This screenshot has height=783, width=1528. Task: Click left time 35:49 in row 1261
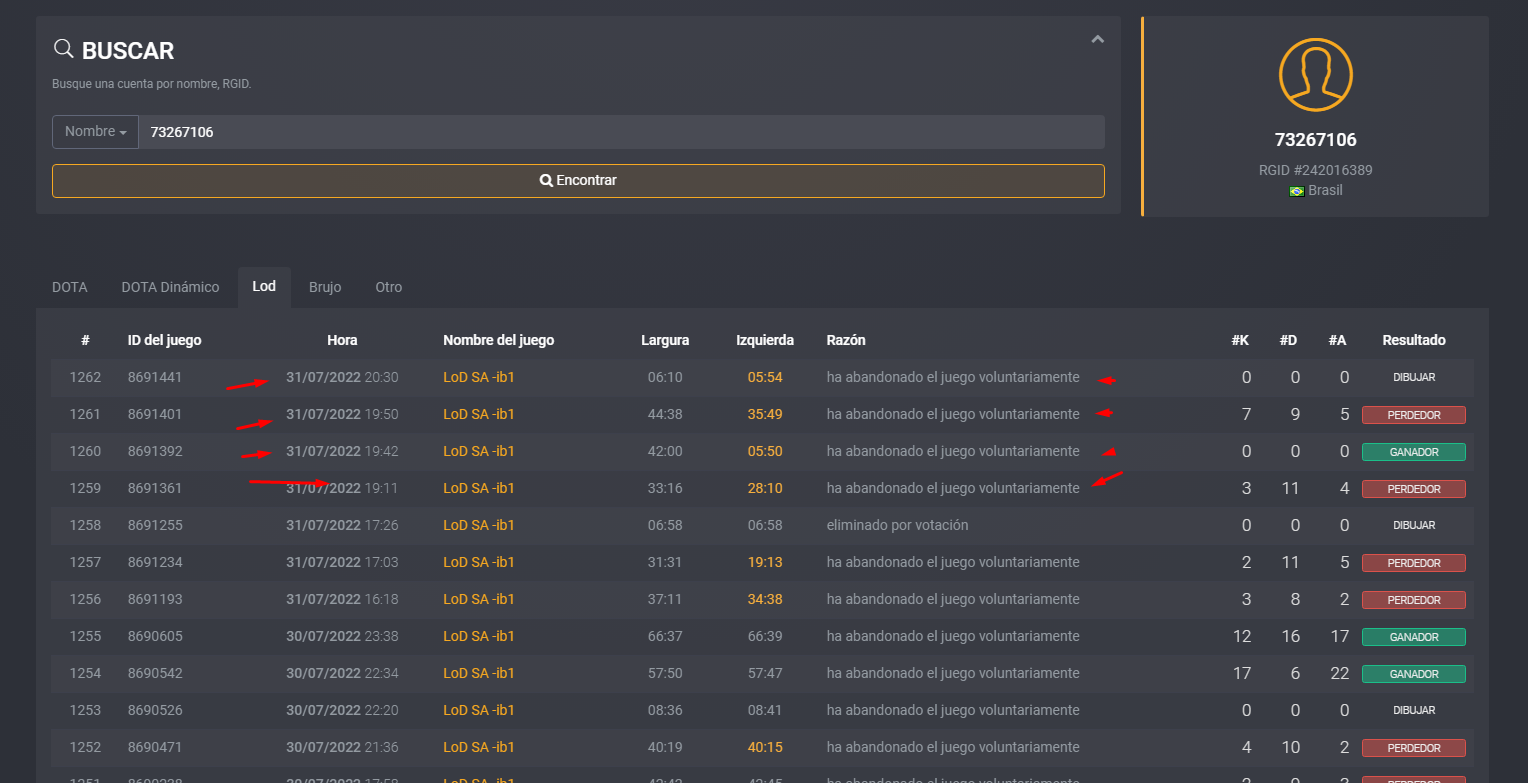click(765, 414)
